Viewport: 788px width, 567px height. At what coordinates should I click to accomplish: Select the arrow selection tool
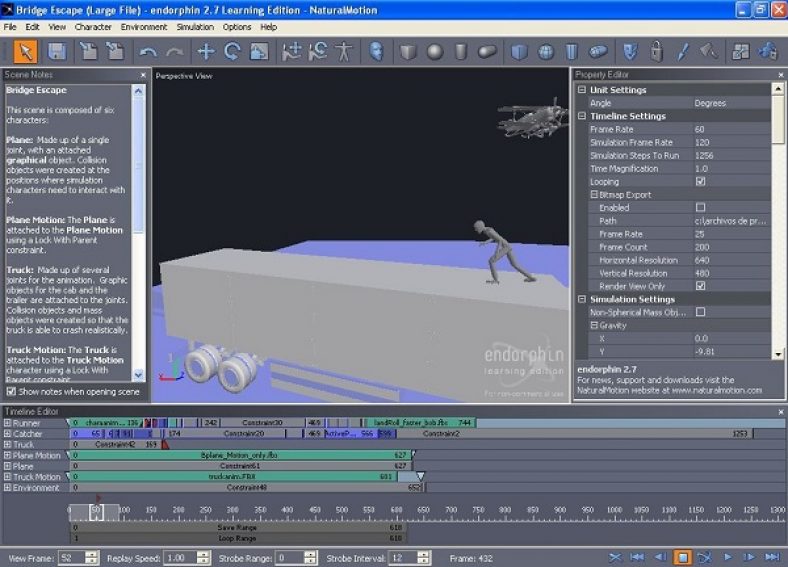(26, 51)
